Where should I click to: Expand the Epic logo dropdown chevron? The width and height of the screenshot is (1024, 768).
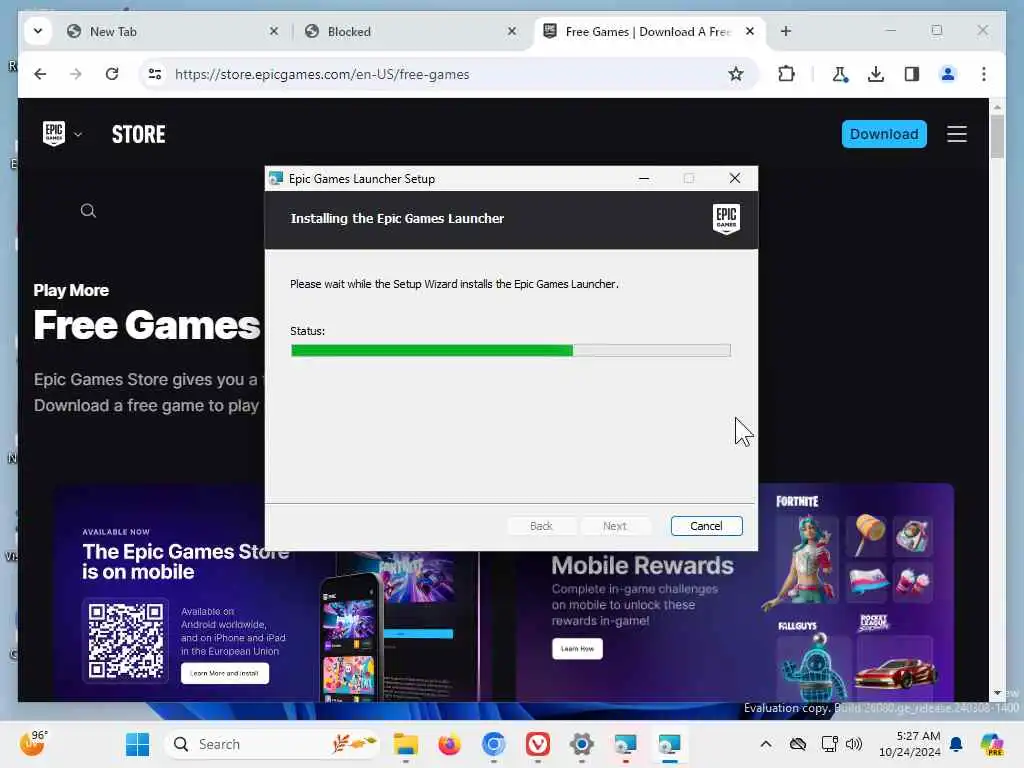78,135
